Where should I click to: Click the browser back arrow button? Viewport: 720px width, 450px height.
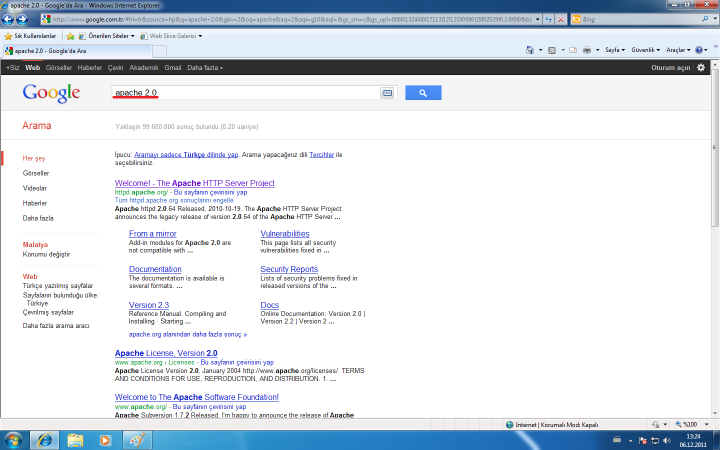[x=12, y=20]
